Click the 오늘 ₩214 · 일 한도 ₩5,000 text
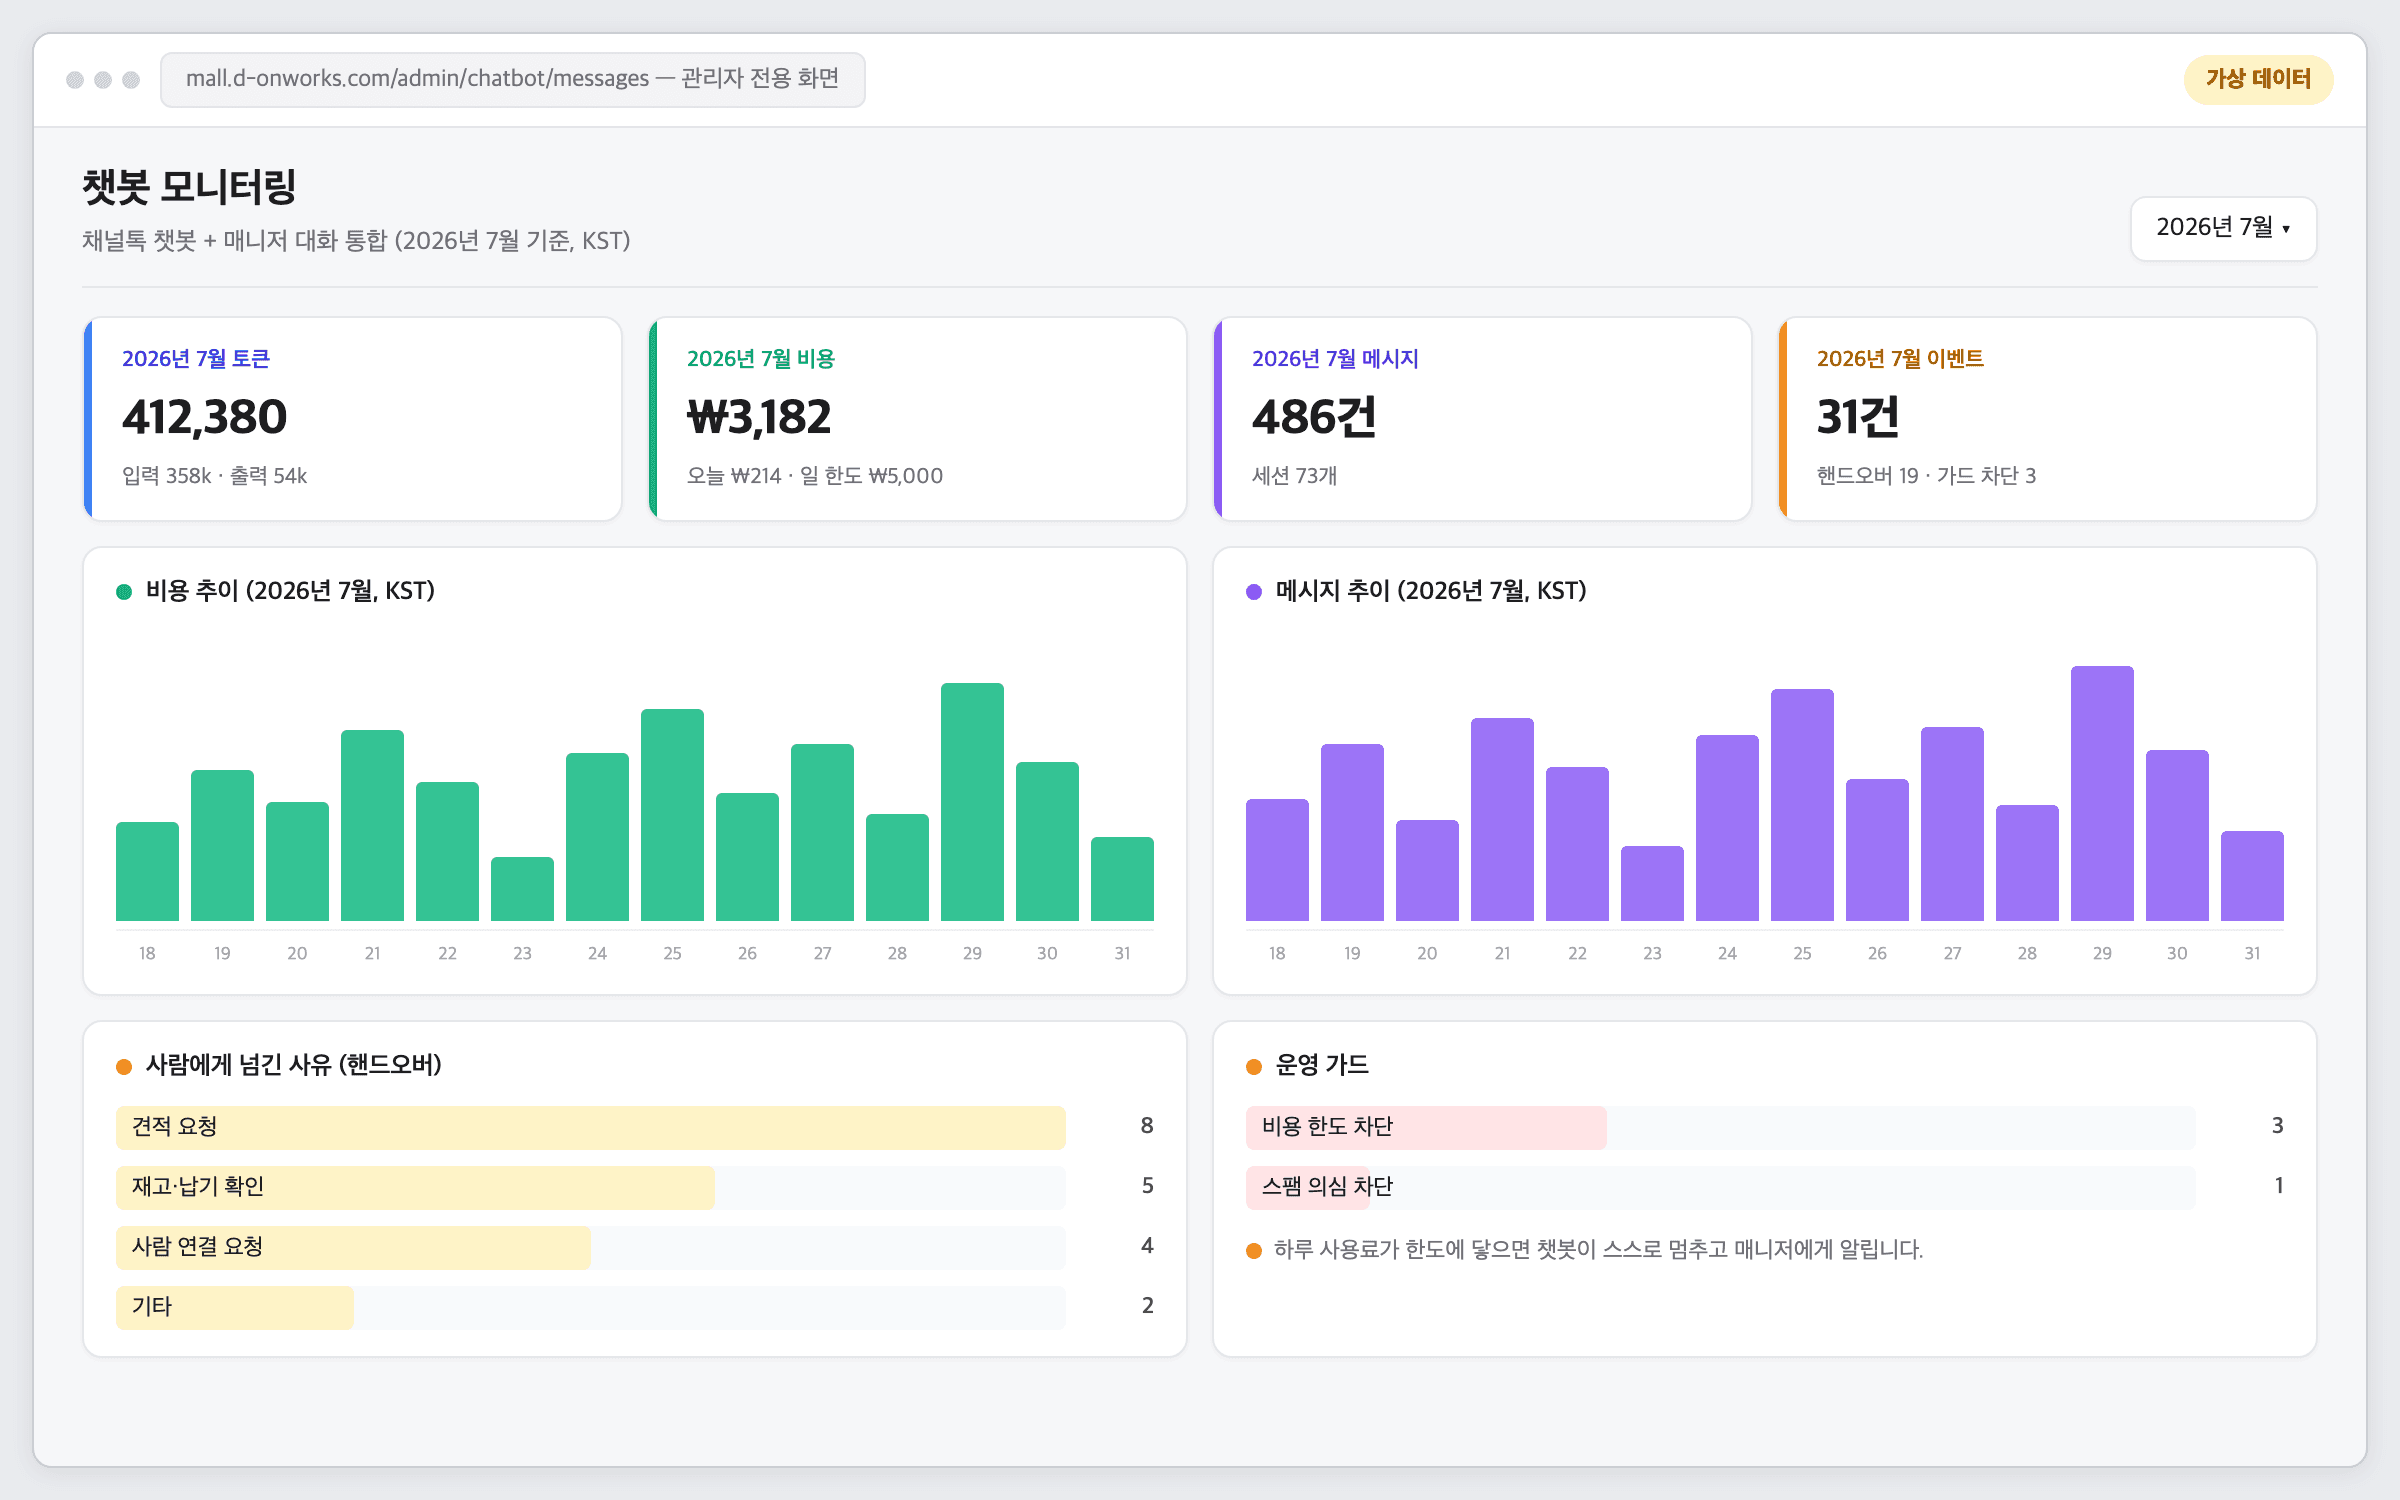 [x=815, y=476]
